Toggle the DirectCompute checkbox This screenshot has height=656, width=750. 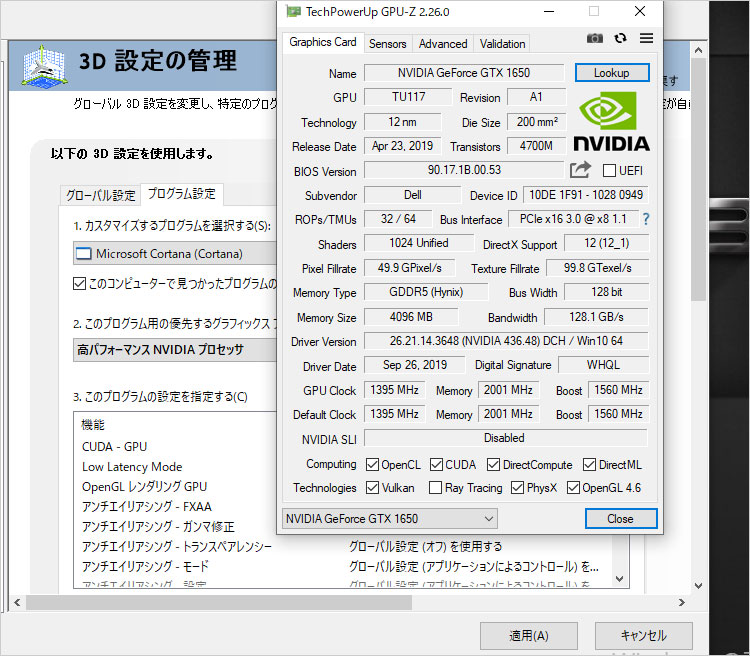pyautogui.click(x=493, y=465)
